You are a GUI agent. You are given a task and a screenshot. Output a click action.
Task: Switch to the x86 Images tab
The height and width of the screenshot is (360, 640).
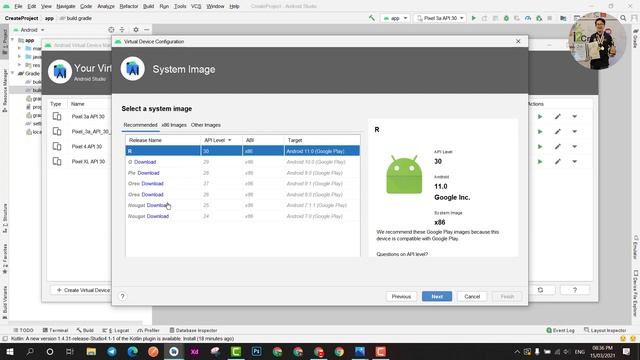pyautogui.click(x=174, y=125)
